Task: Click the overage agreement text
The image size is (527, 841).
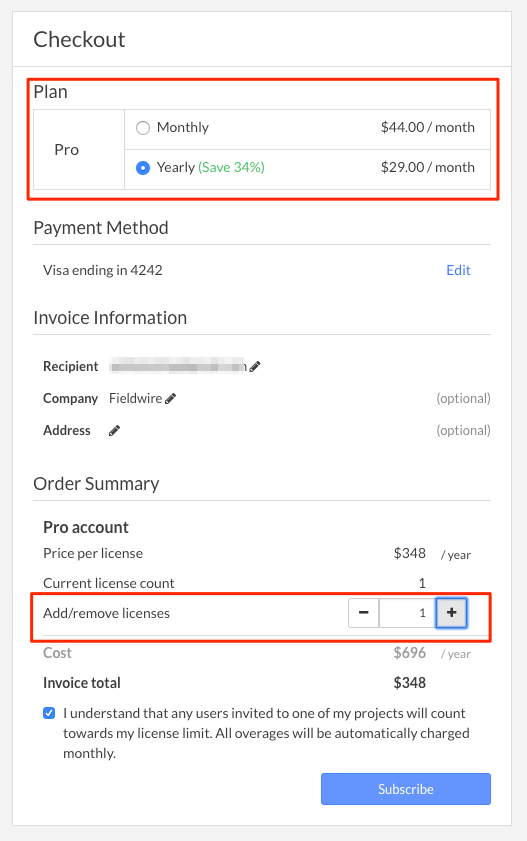Action: click(266, 733)
